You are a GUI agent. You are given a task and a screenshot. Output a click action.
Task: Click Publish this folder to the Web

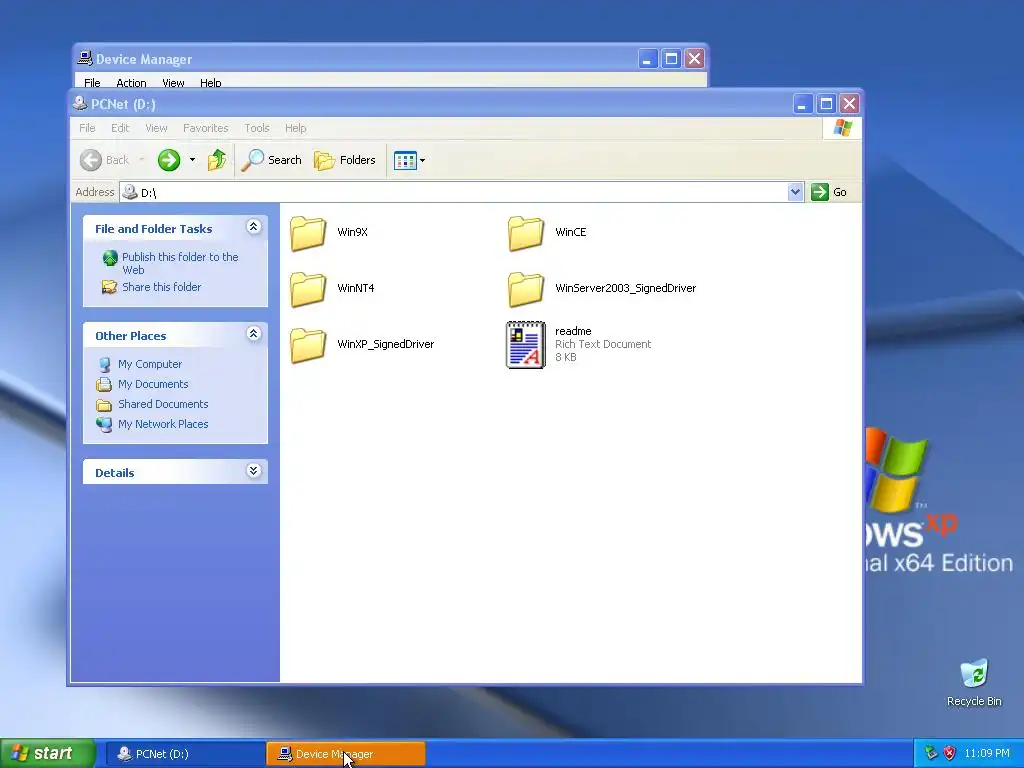(x=180, y=263)
